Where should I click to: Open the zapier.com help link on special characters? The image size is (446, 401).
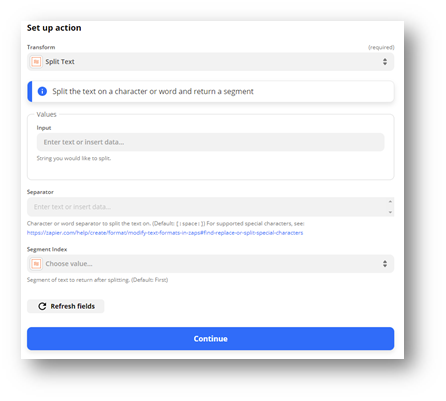tap(165, 233)
